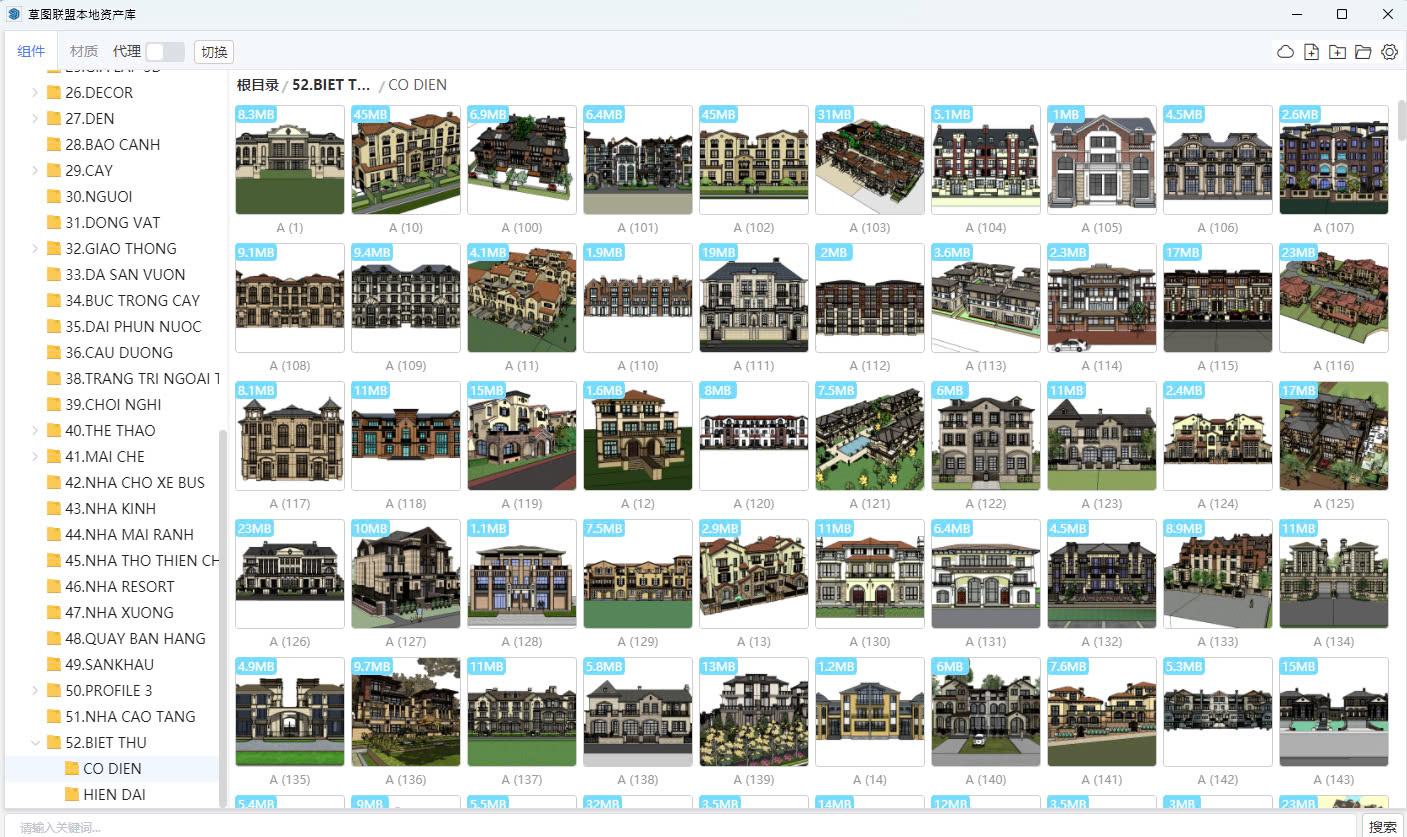Image resolution: width=1407 pixels, height=837 pixels.
Task: Open settings via the gear icon
Action: [x=1389, y=52]
